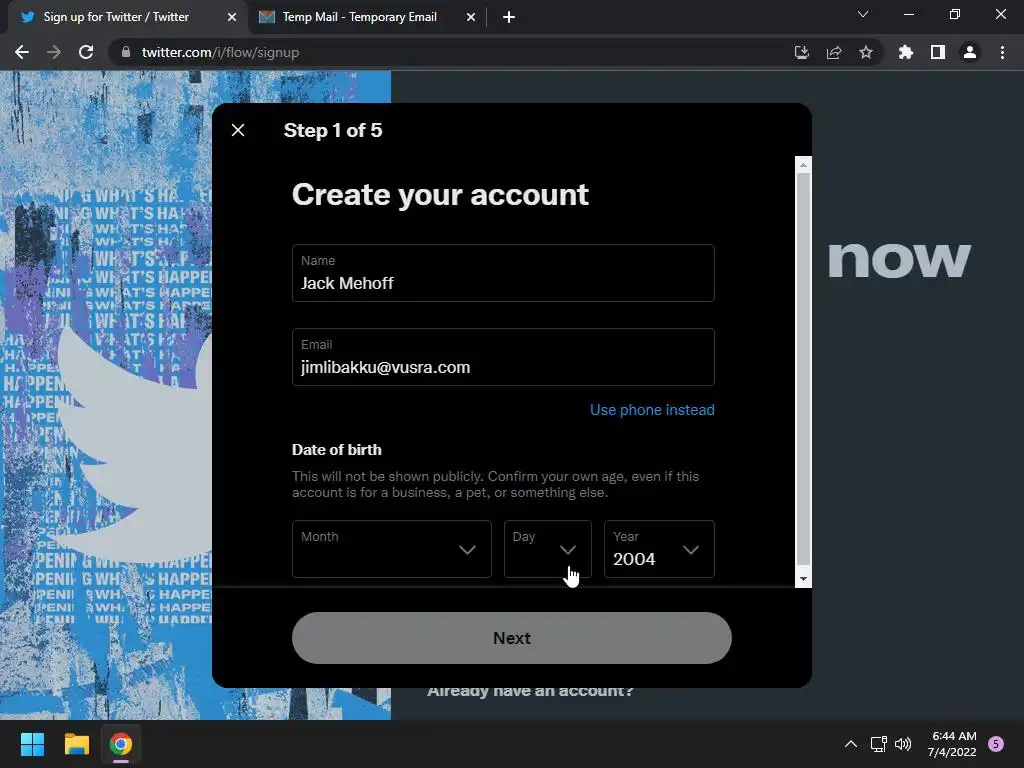Show hidden system tray icons

point(850,744)
